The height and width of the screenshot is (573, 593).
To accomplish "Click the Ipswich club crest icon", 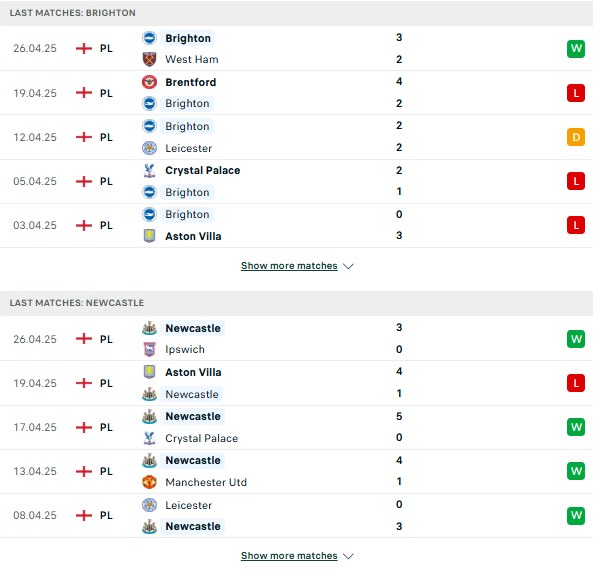I will tap(149, 349).
